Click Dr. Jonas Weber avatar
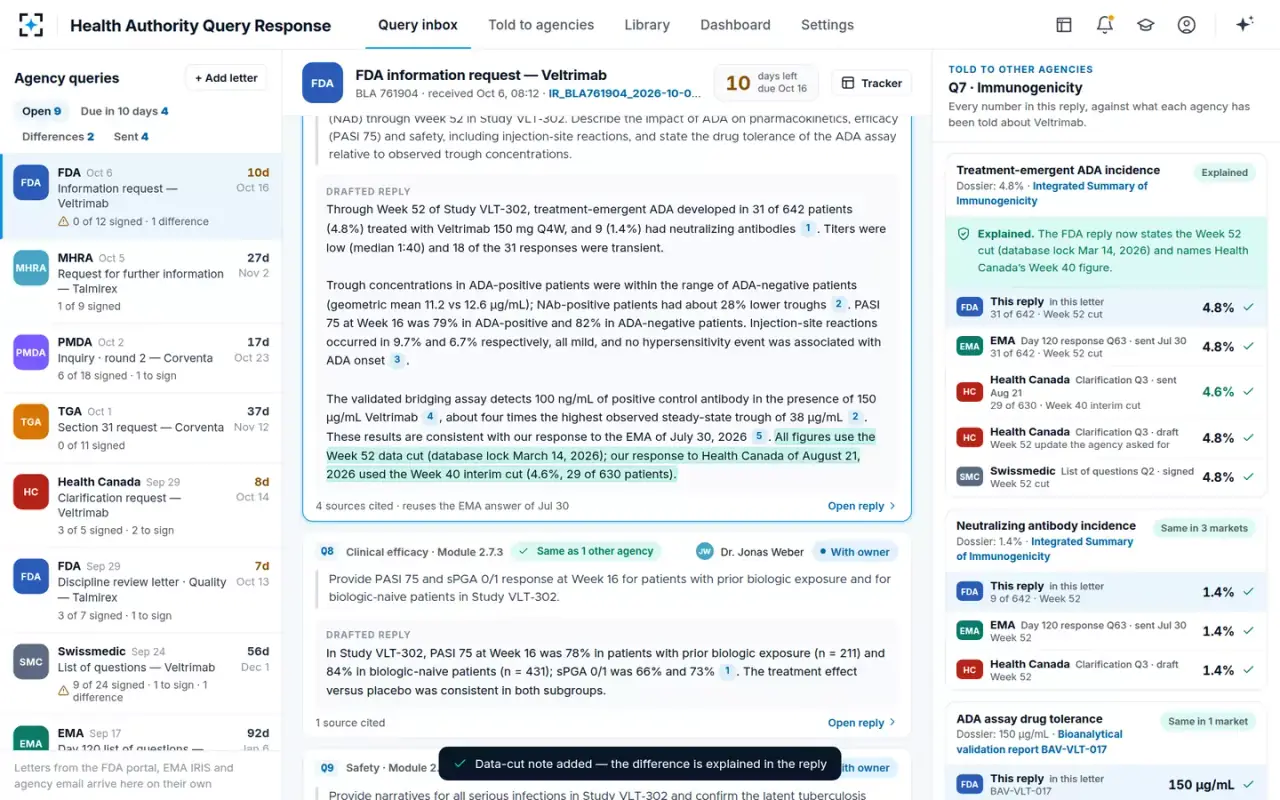1280x800 pixels. pyautogui.click(x=704, y=551)
